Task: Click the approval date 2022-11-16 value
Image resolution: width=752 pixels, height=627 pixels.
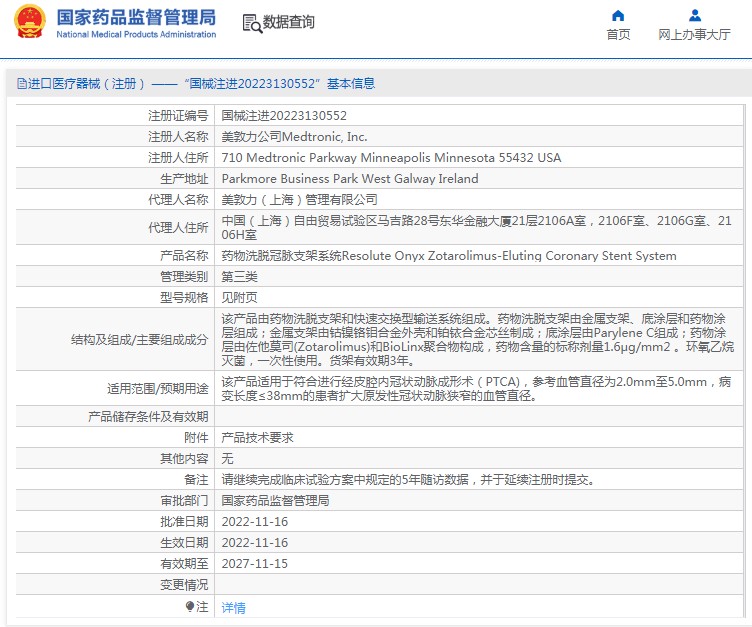Action: pos(254,521)
